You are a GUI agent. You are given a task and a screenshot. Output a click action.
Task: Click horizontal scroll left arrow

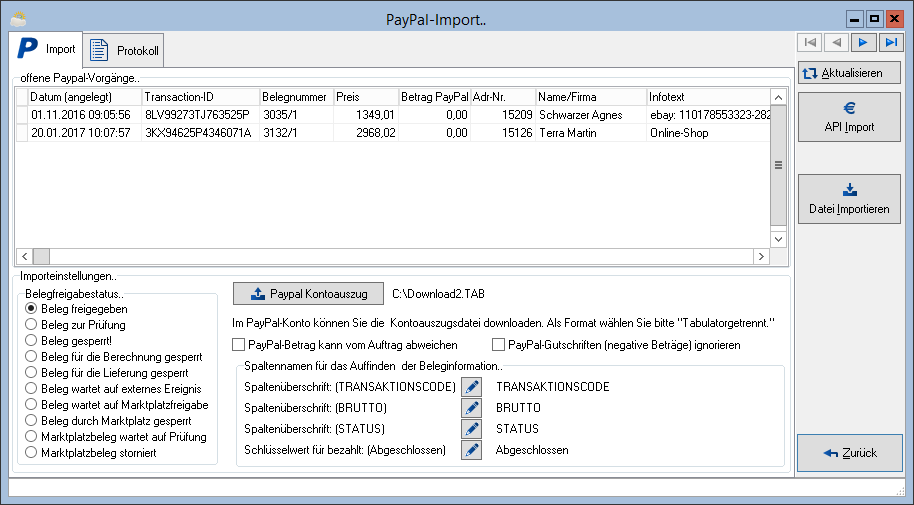click(24, 256)
